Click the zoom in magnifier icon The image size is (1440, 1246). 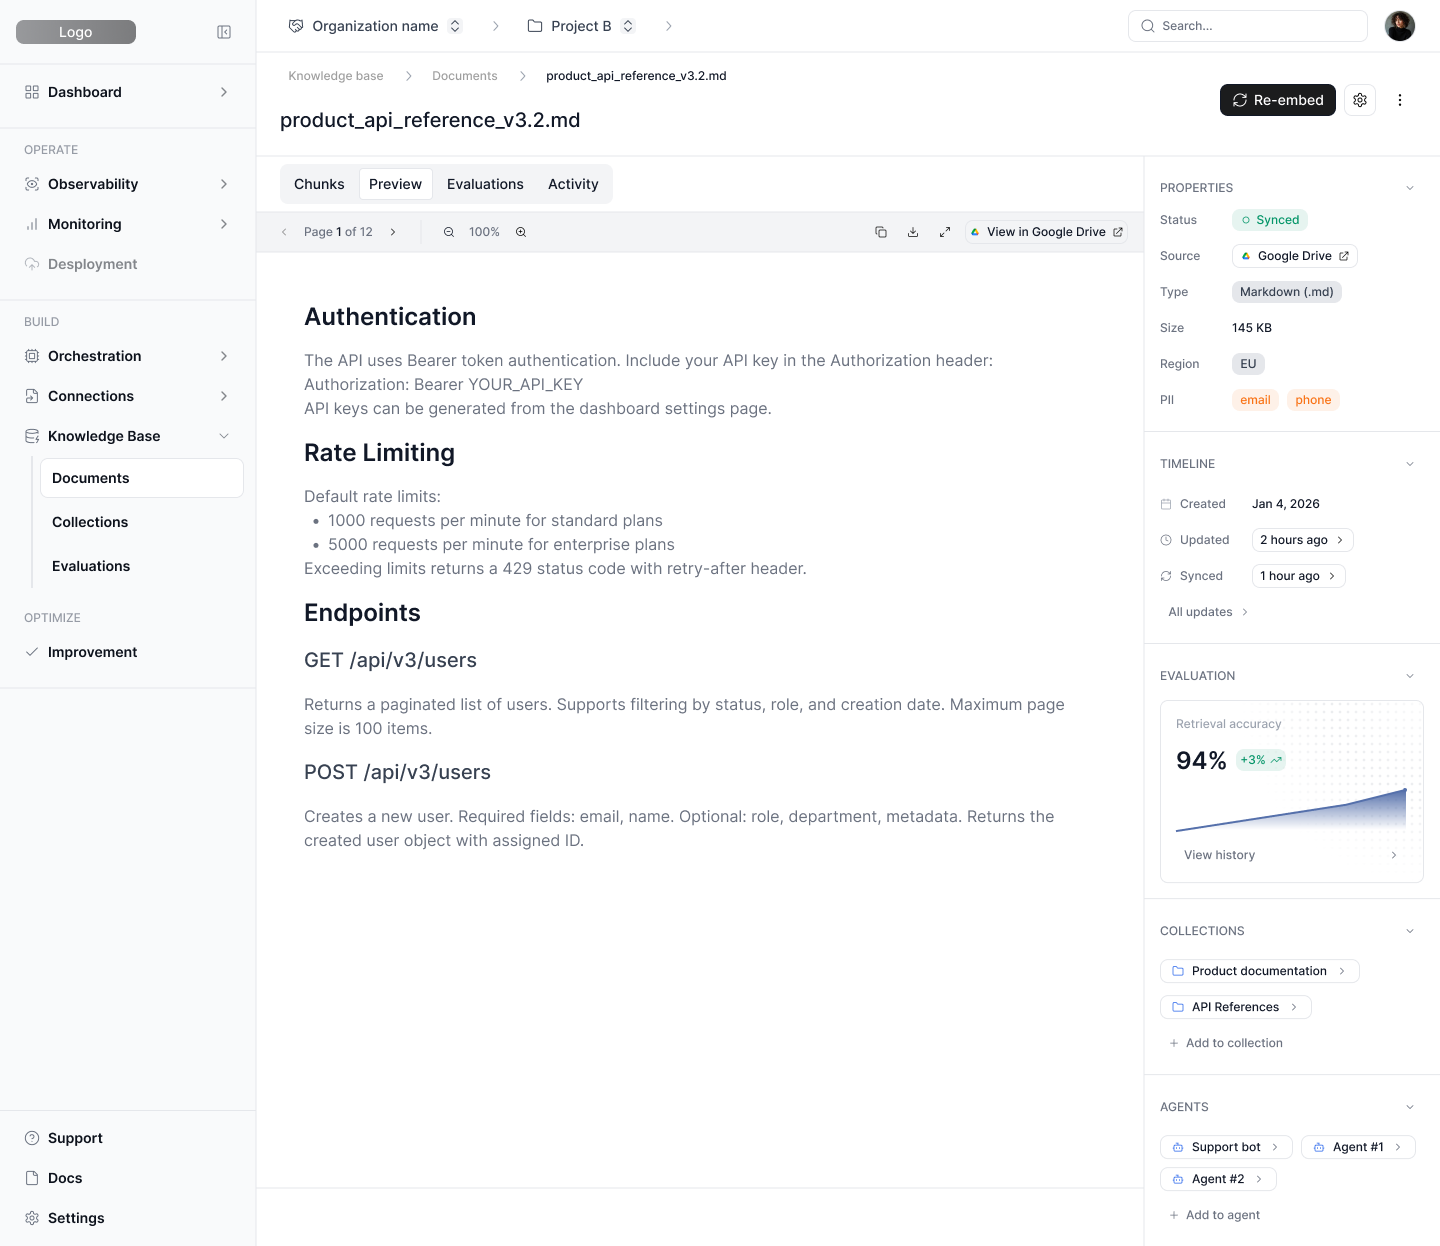[521, 232]
